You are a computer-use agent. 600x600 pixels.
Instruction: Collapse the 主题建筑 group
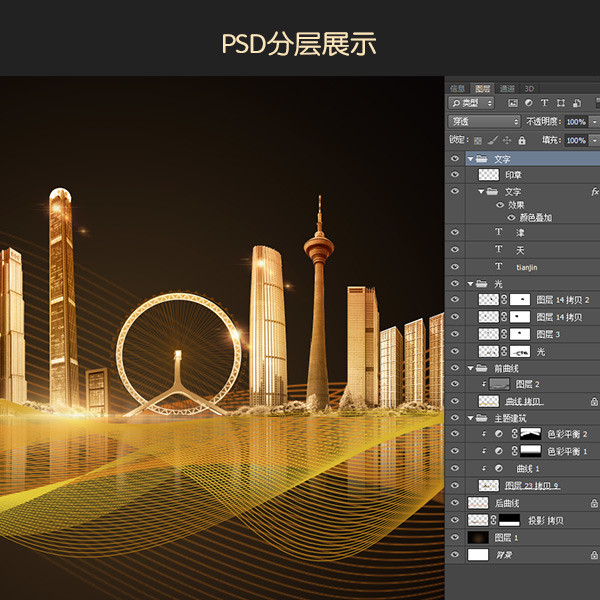click(x=471, y=418)
